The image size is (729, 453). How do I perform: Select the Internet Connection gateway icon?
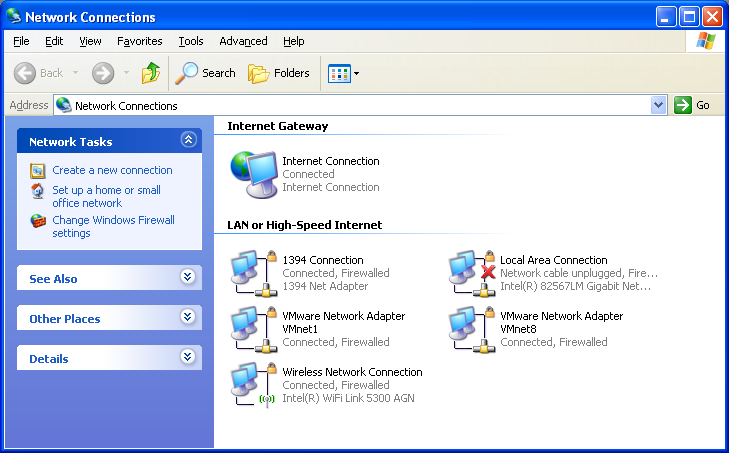point(254,174)
